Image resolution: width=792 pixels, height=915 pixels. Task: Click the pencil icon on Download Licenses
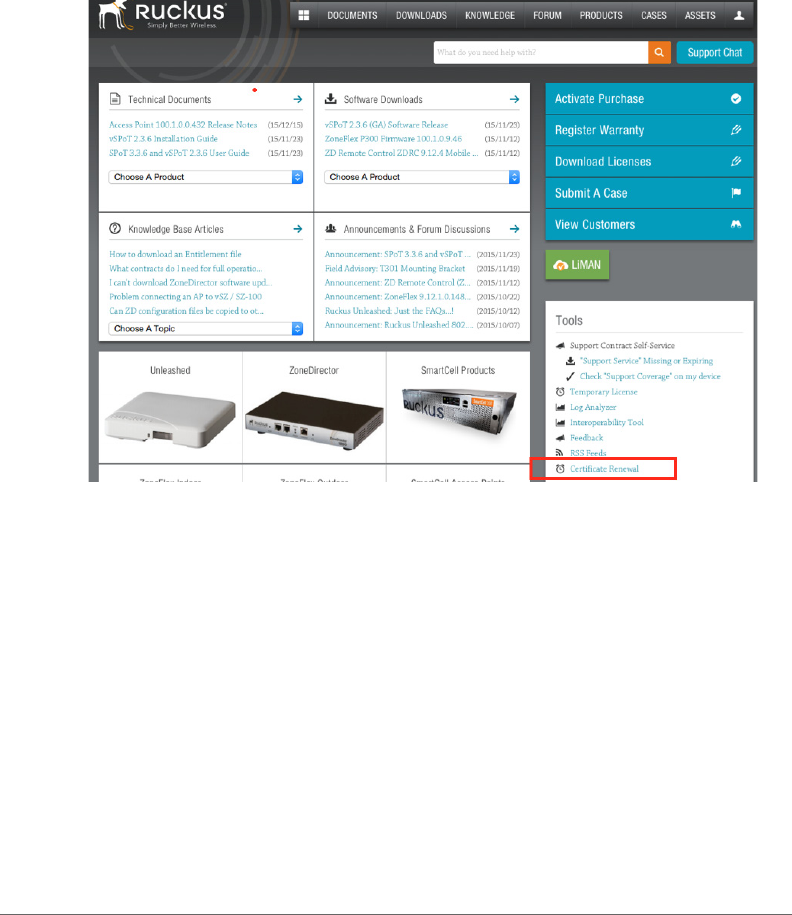coord(736,162)
